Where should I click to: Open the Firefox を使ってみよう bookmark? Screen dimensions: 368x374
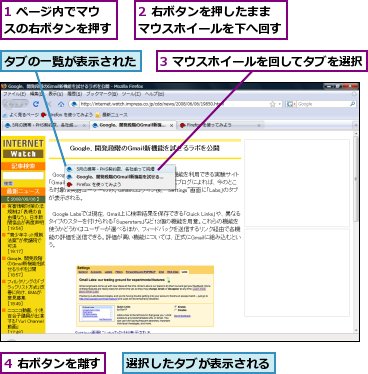pos(67,115)
